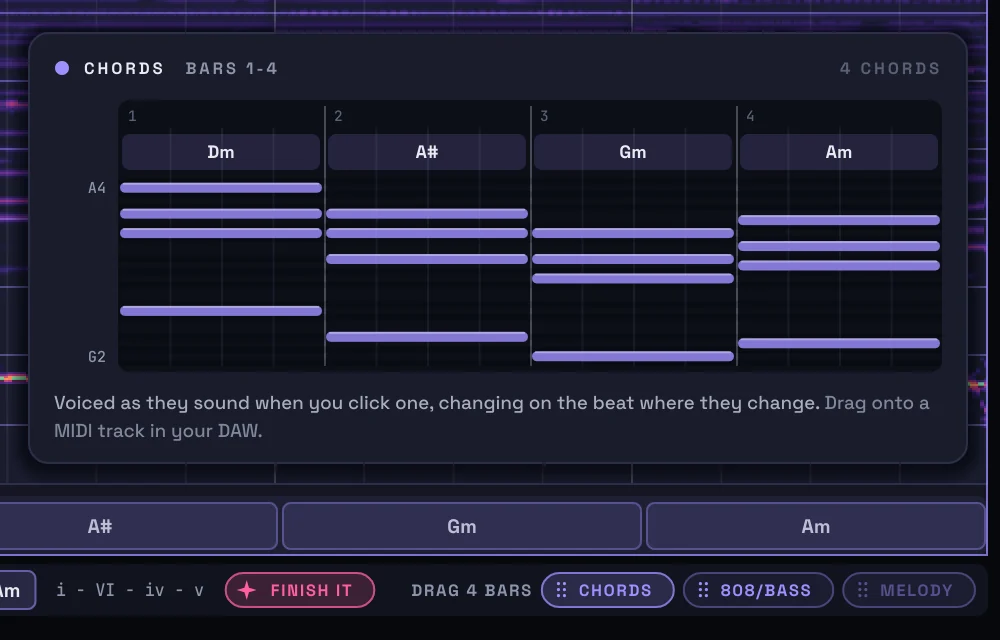Select the MELODY drag pill
This screenshot has width=1000, height=640.
(x=909, y=590)
